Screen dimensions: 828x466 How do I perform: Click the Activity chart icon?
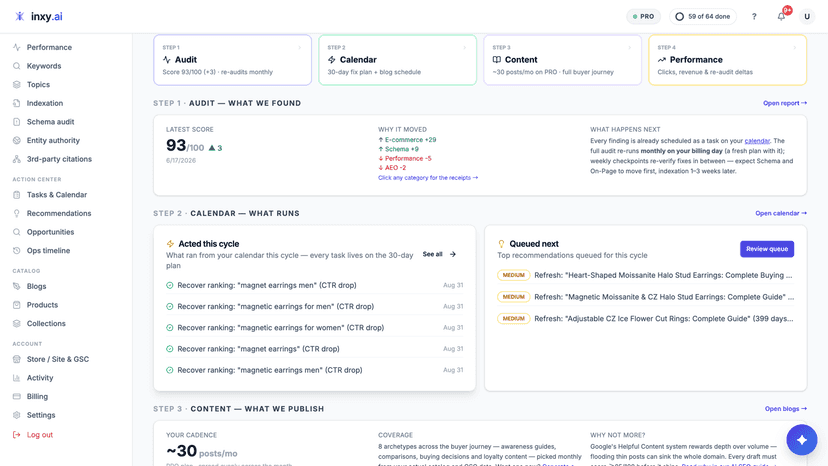[17, 378]
